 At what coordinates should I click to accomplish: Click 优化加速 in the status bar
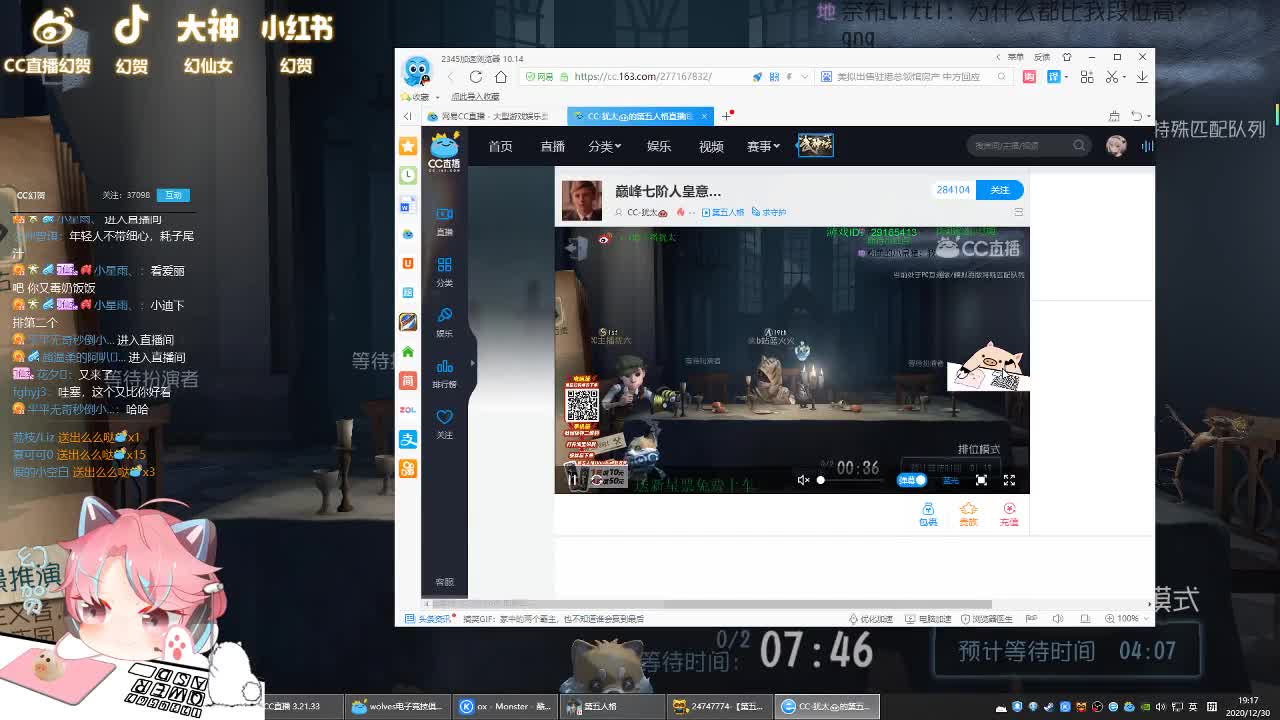point(871,619)
